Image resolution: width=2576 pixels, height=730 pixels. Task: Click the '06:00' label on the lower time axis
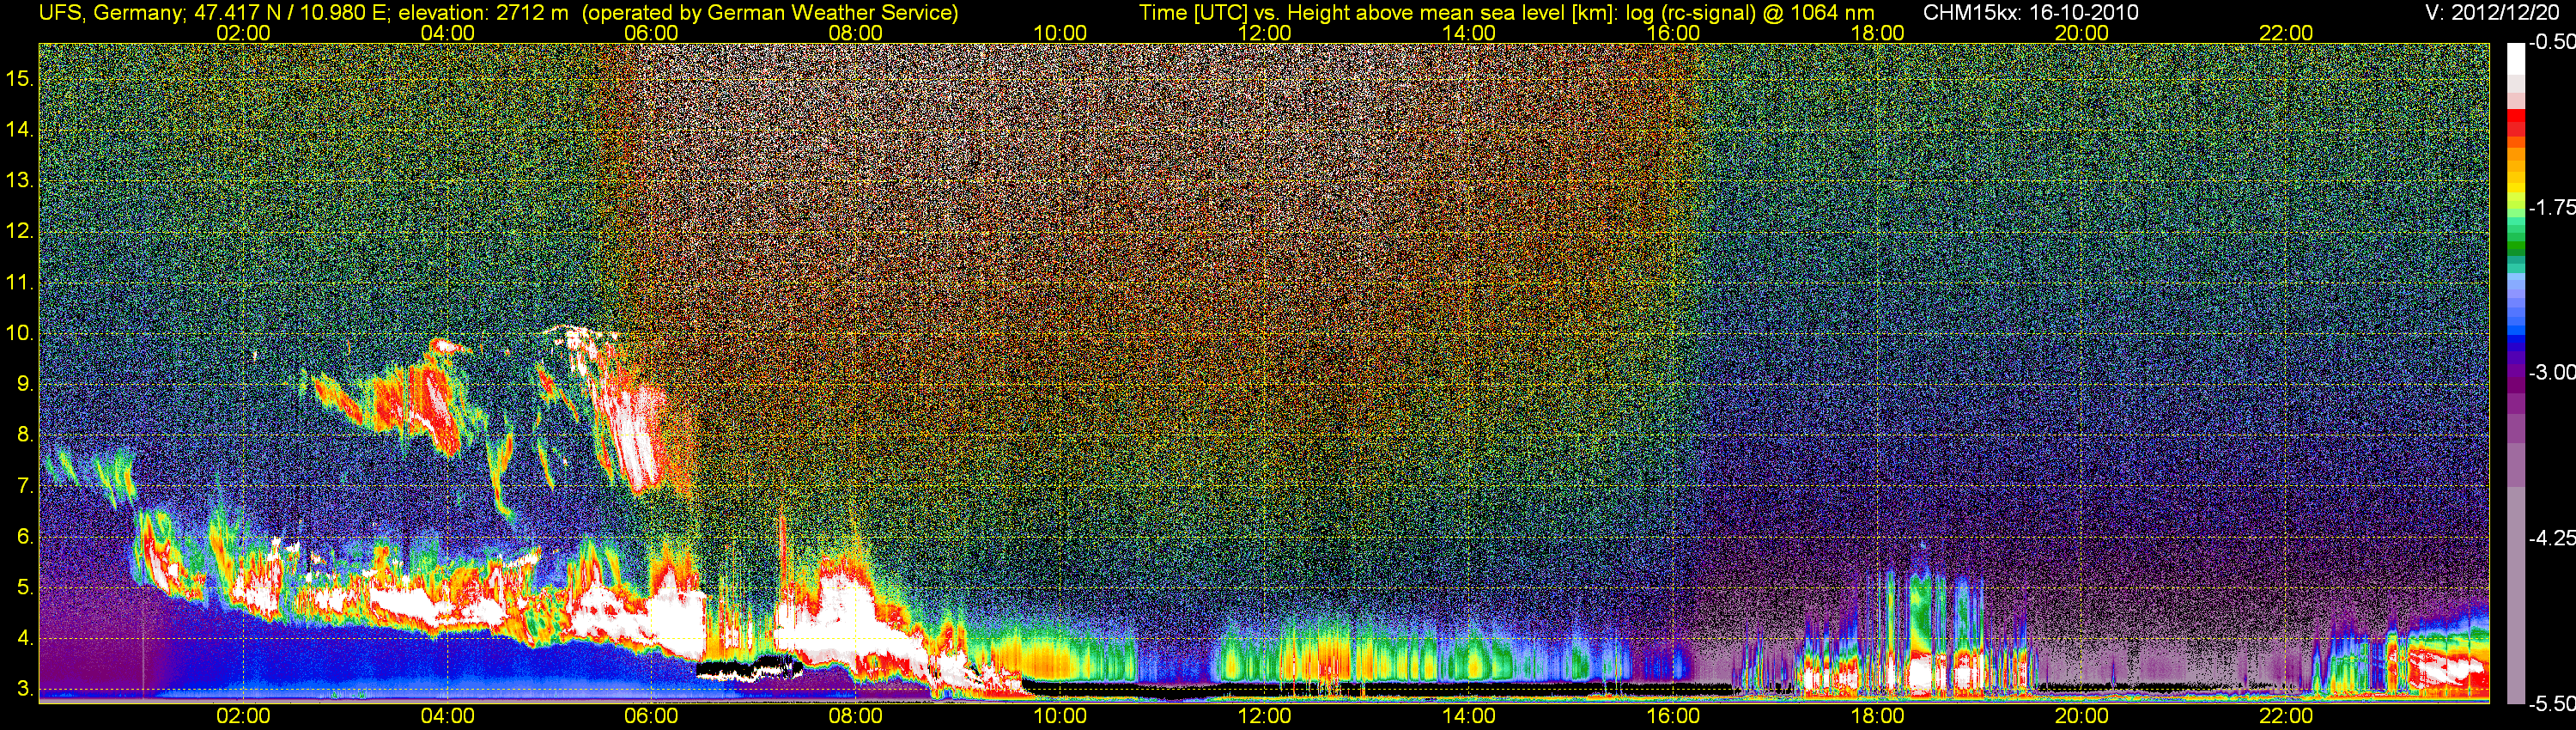[651, 716]
